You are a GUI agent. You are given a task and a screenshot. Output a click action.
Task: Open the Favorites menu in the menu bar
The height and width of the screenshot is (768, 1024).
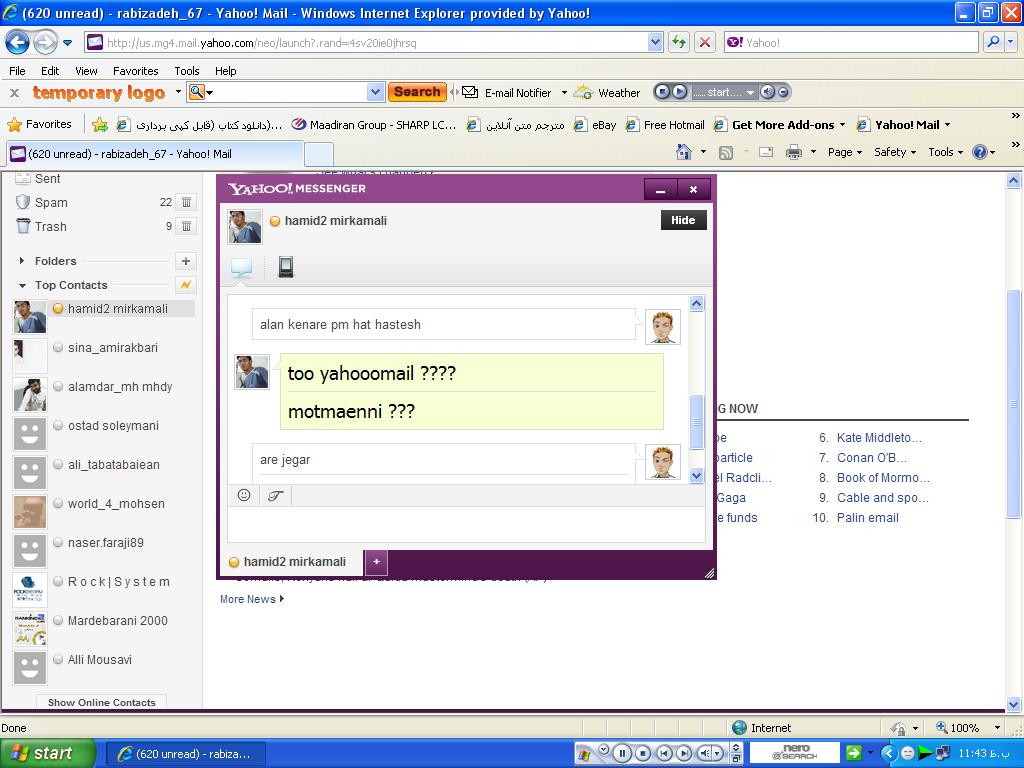tap(136, 71)
